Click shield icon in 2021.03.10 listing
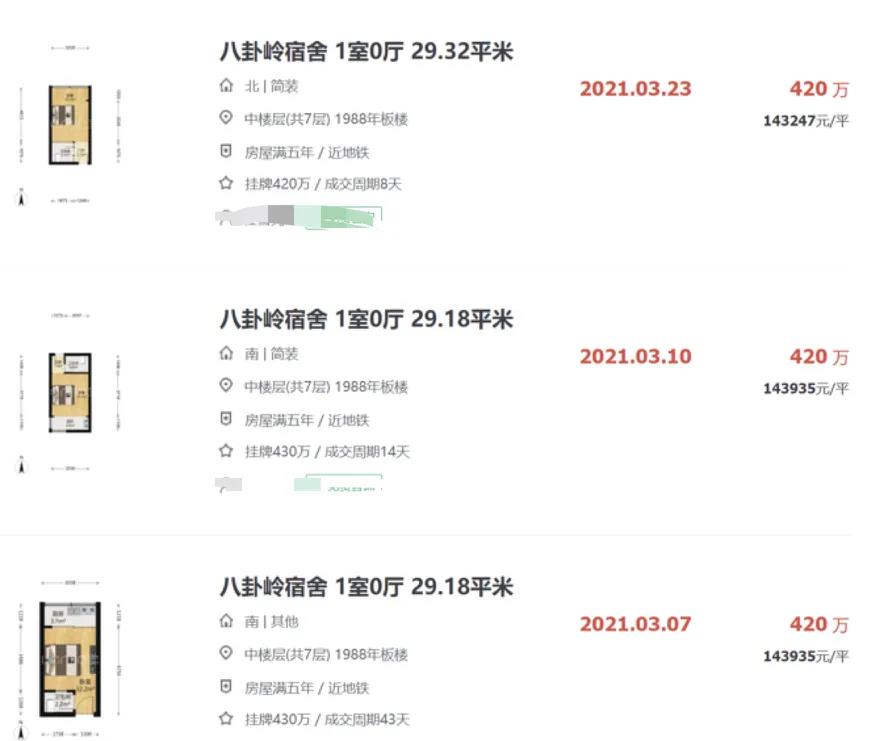The width and height of the screenshot is (888, 741). (x=226, y=420)
